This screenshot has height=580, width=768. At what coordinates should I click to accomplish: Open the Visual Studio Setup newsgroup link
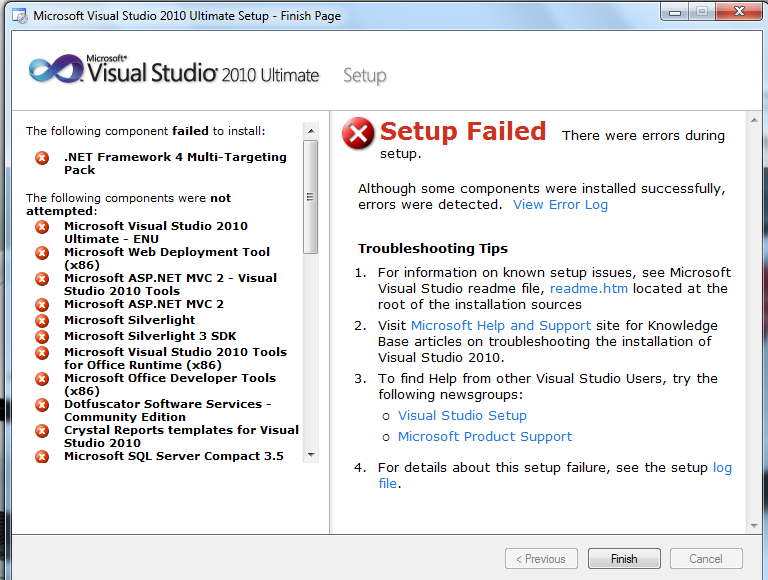coord(462,416)
